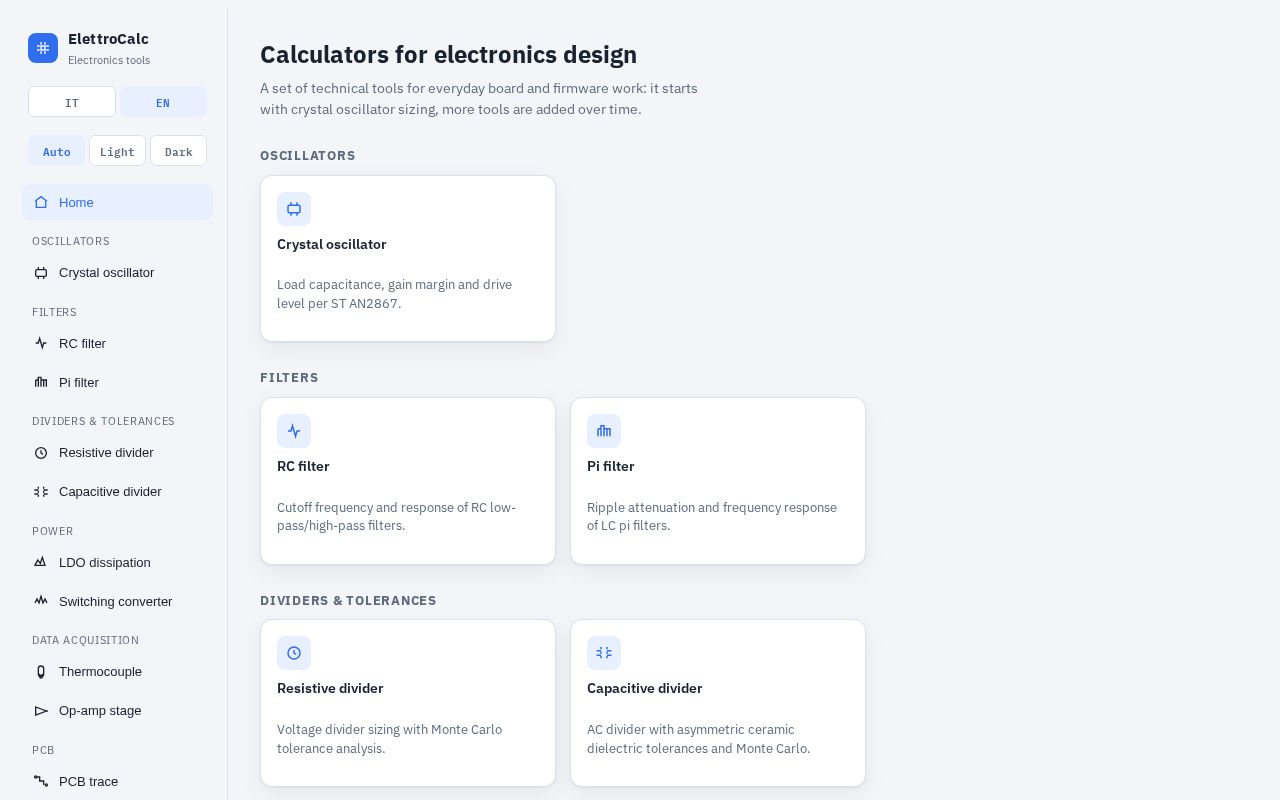Click the FILTERS section heading in main area
1280x800 pixels.
pyautogui.click(x=289, y=377)
